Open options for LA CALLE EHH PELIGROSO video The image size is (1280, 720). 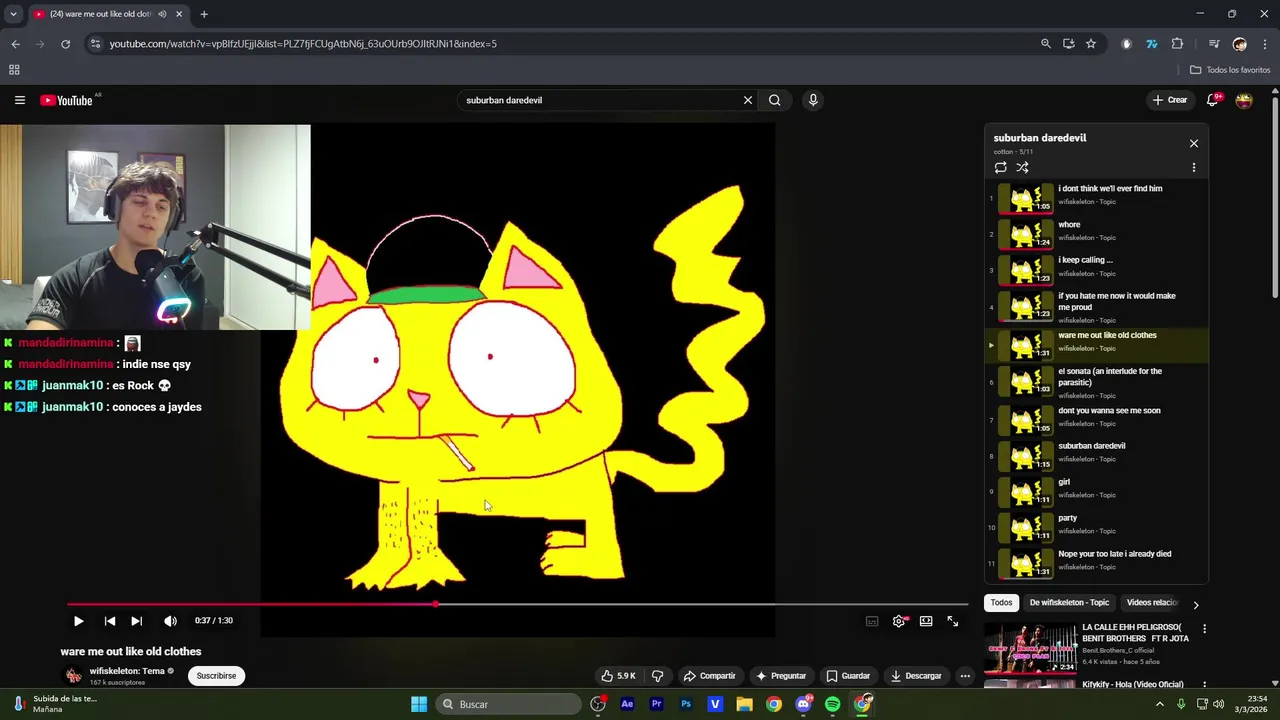1204,629
